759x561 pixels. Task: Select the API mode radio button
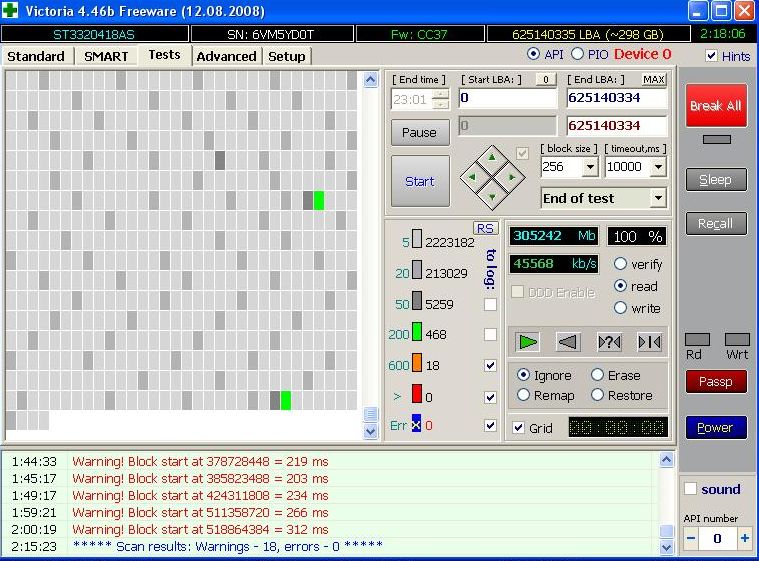533,54
